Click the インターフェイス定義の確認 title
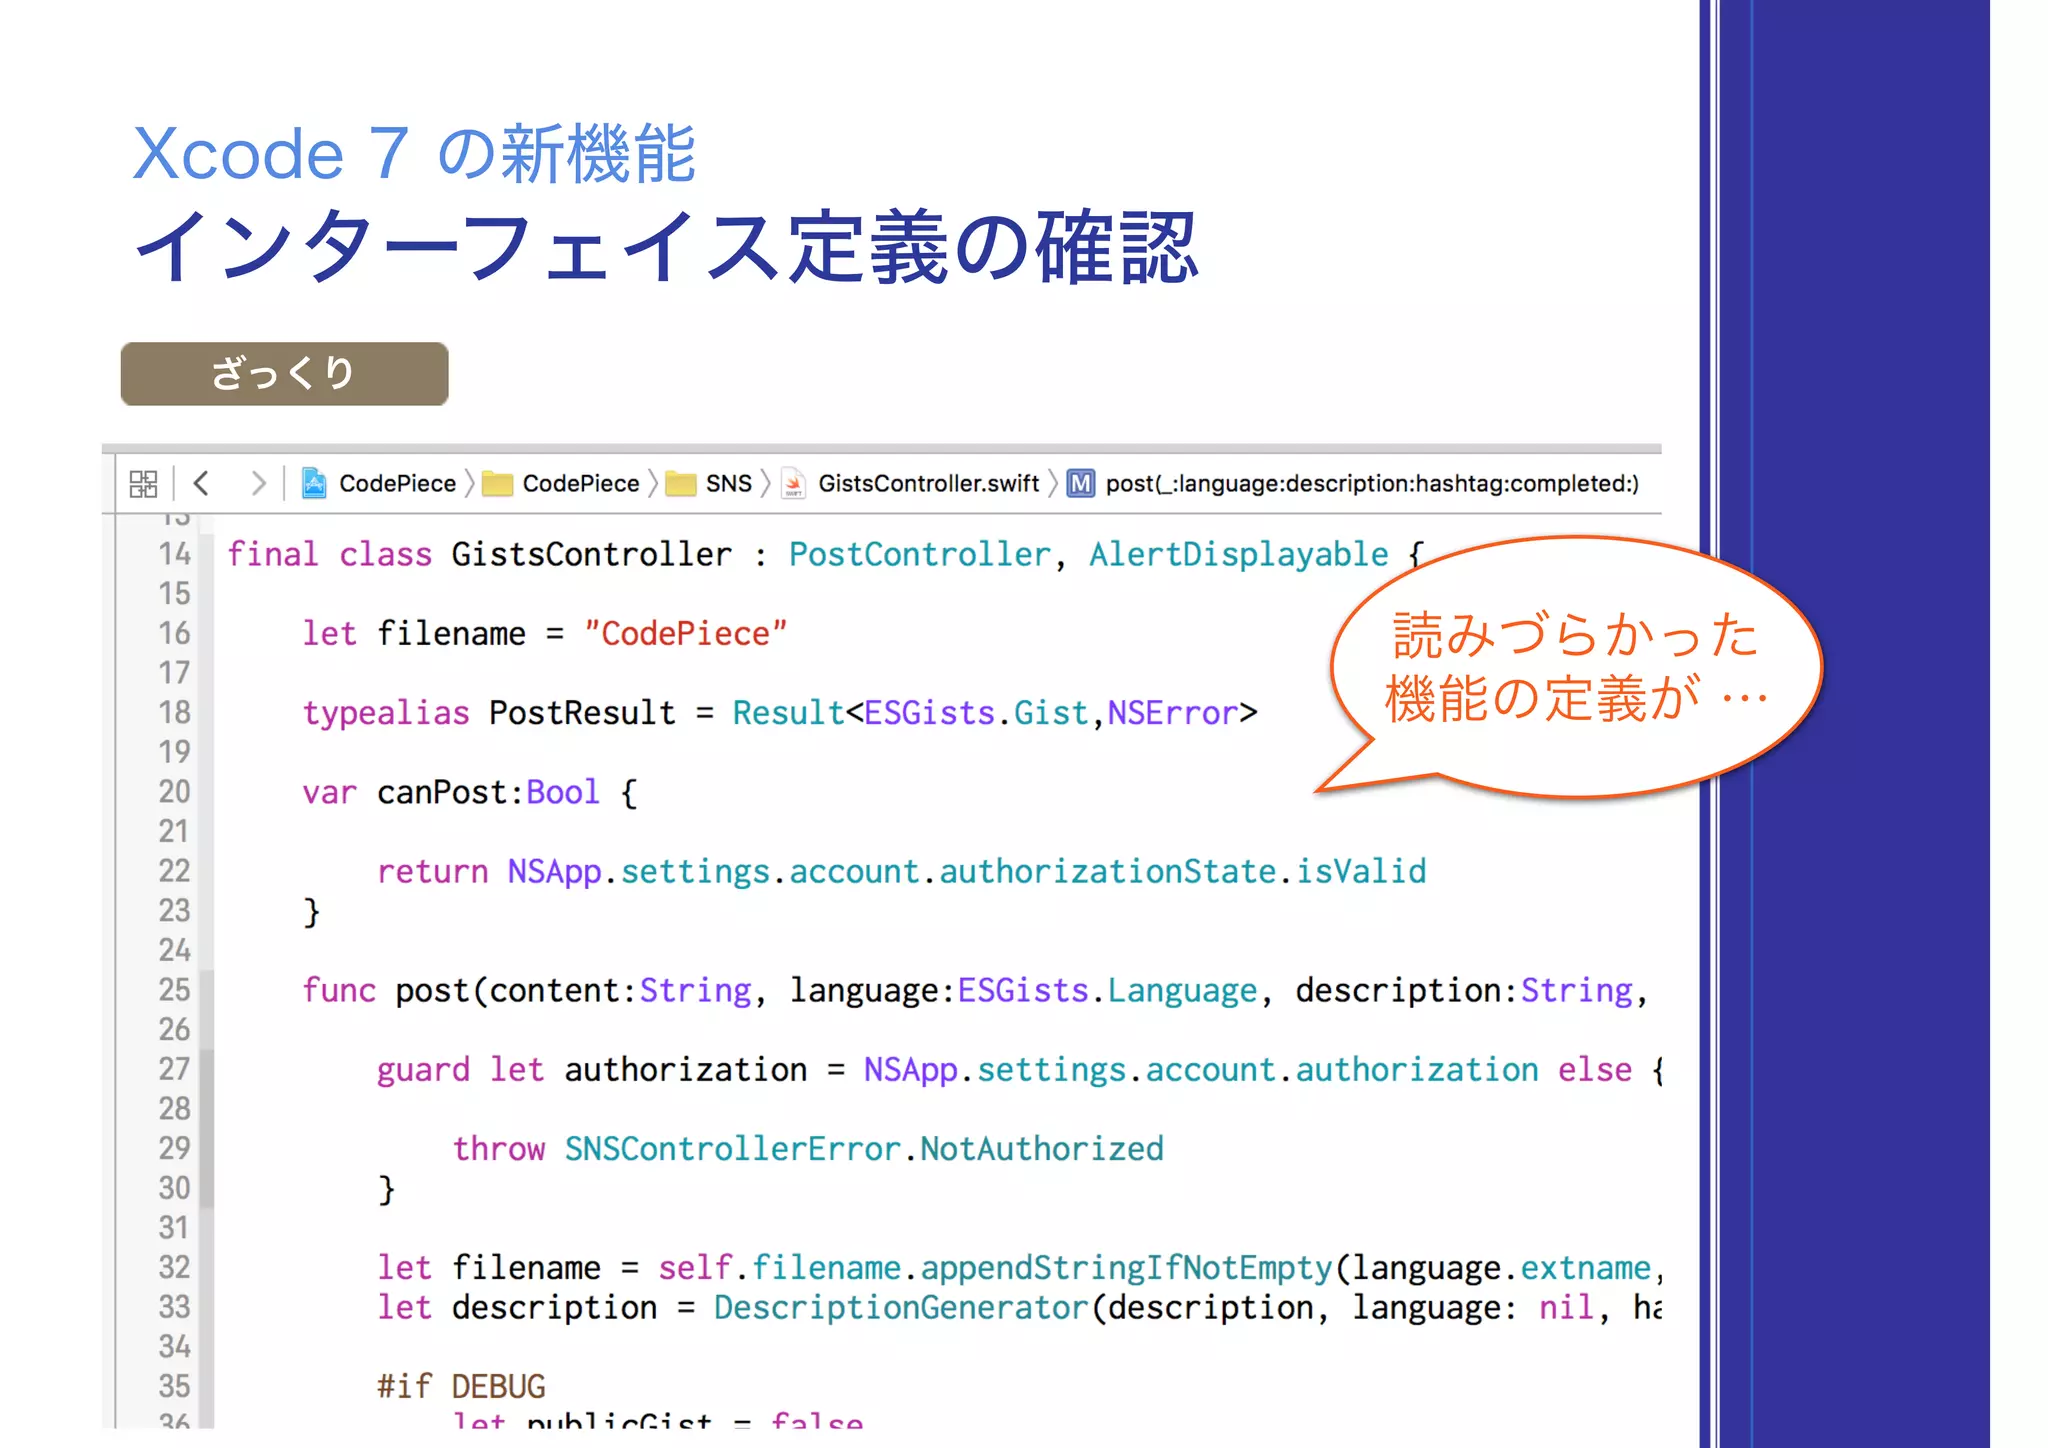The width and height of the screenshot is (2048, 1448). point(665,247)
